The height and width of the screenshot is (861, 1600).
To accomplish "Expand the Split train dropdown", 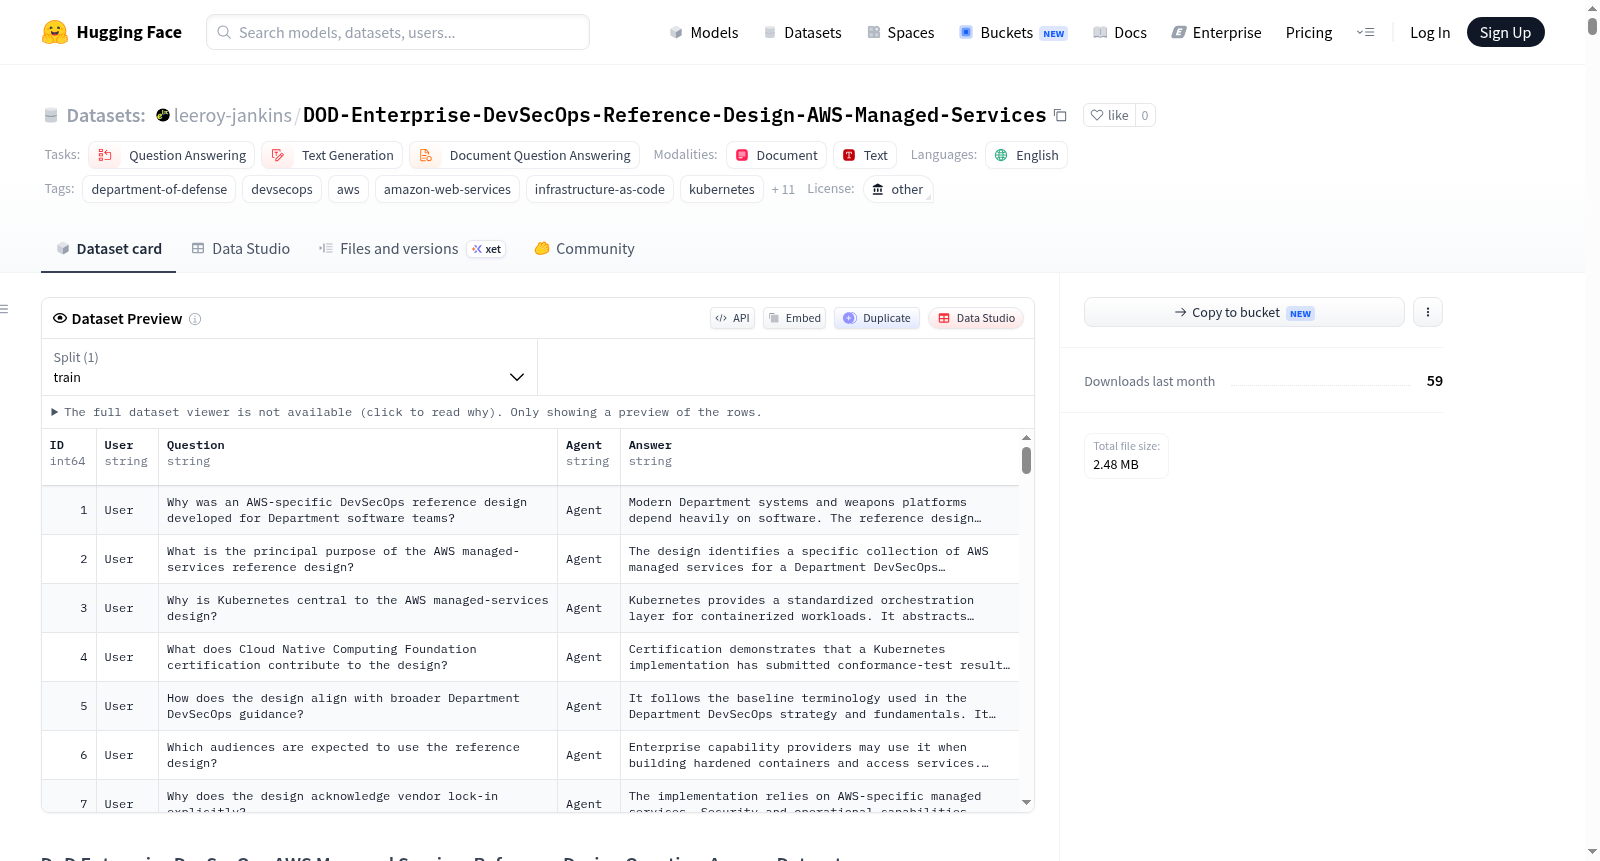I will [289, 367].
